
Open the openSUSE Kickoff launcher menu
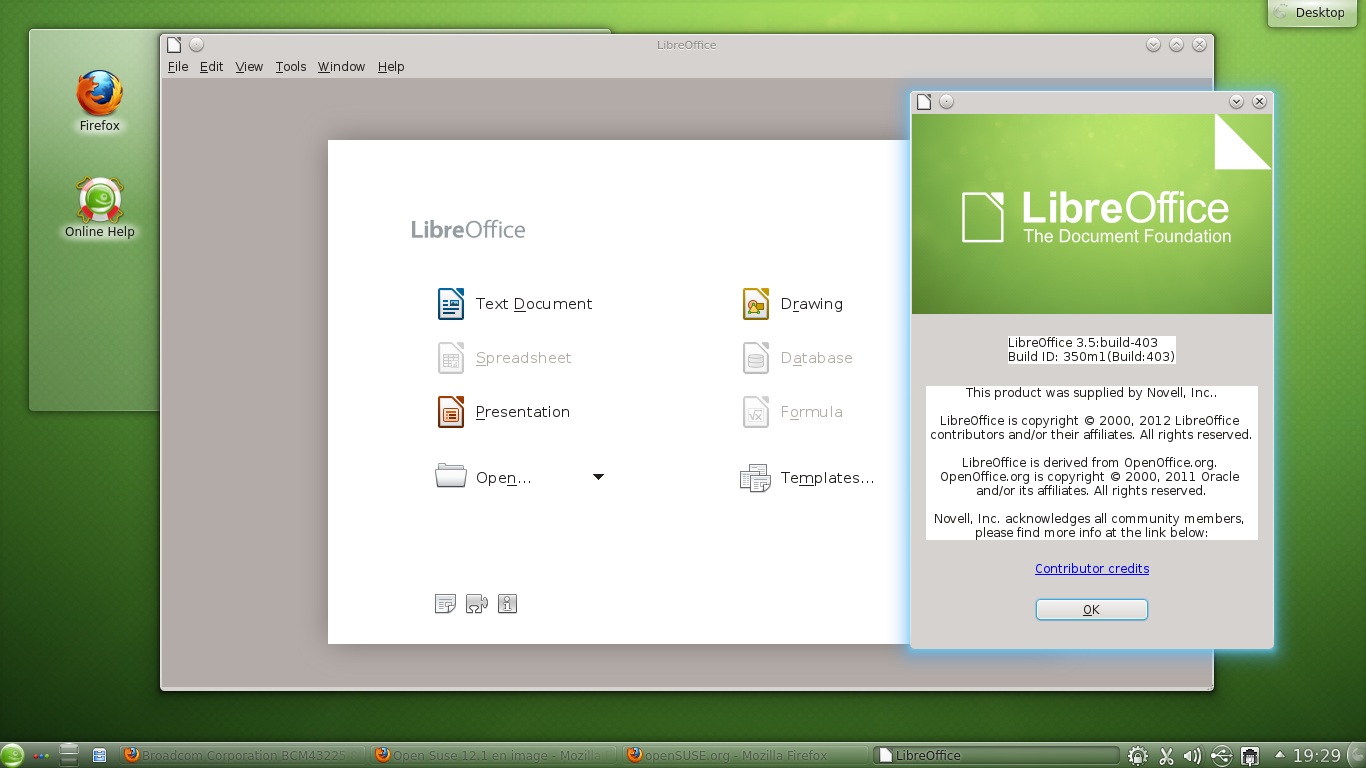[12, 755]
